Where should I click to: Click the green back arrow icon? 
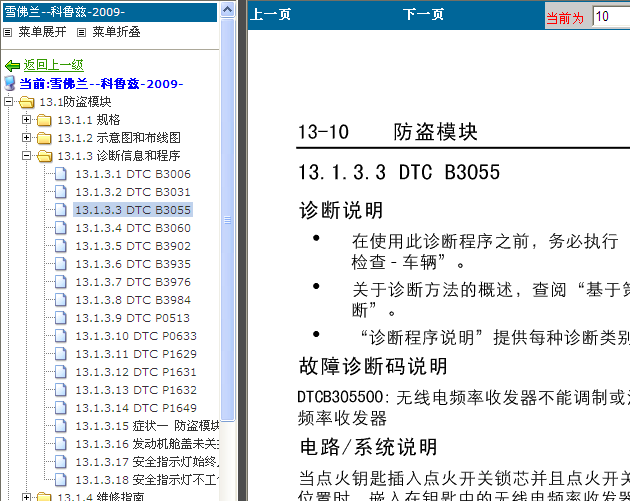(x=12, y=65)
